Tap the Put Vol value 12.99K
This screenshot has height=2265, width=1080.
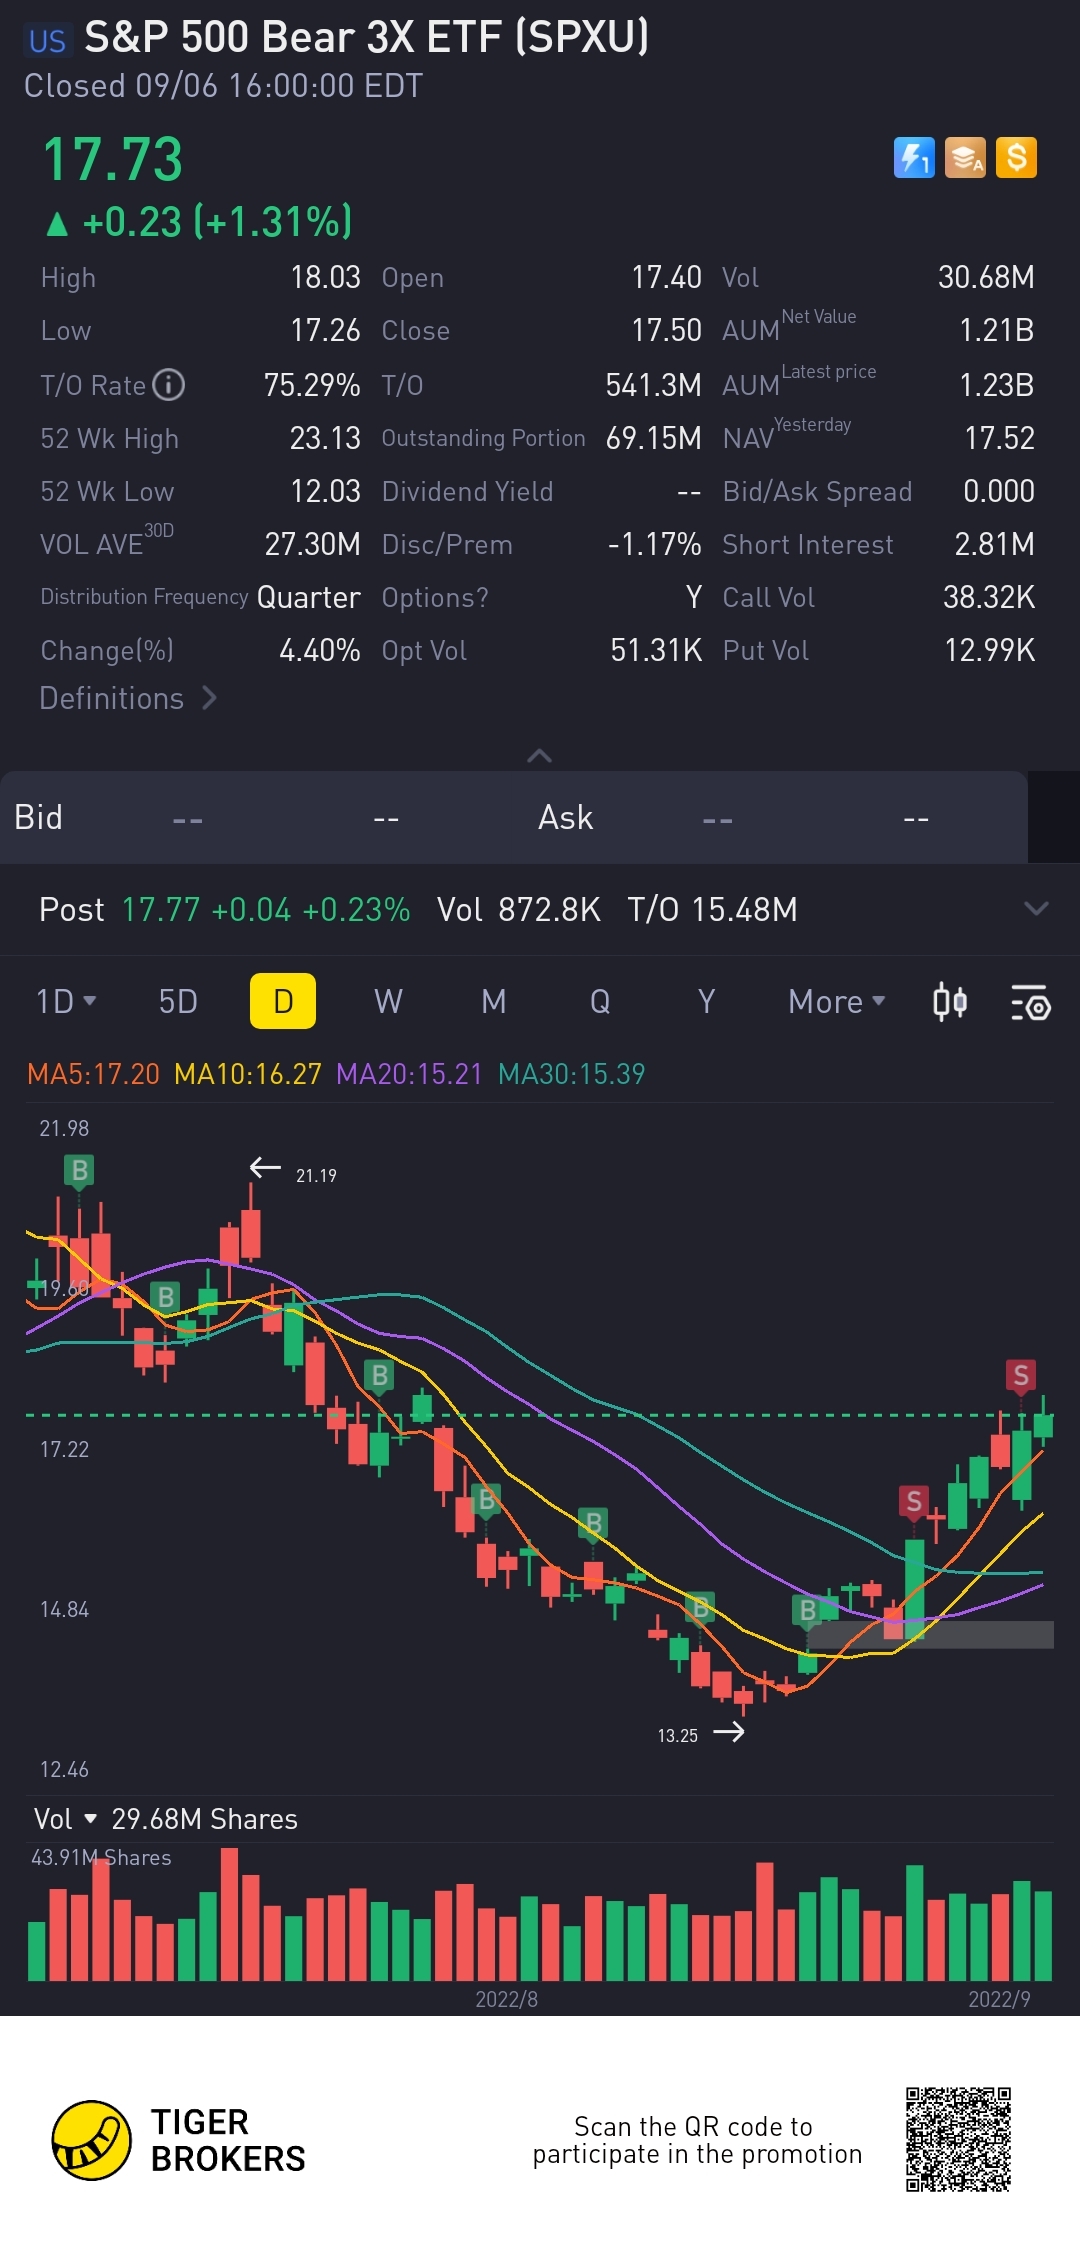point(990,650)
